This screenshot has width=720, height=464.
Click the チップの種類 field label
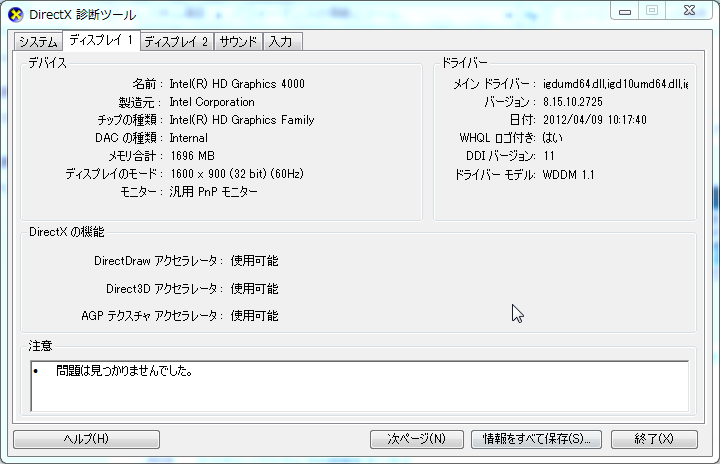click(x=130, y=120)
